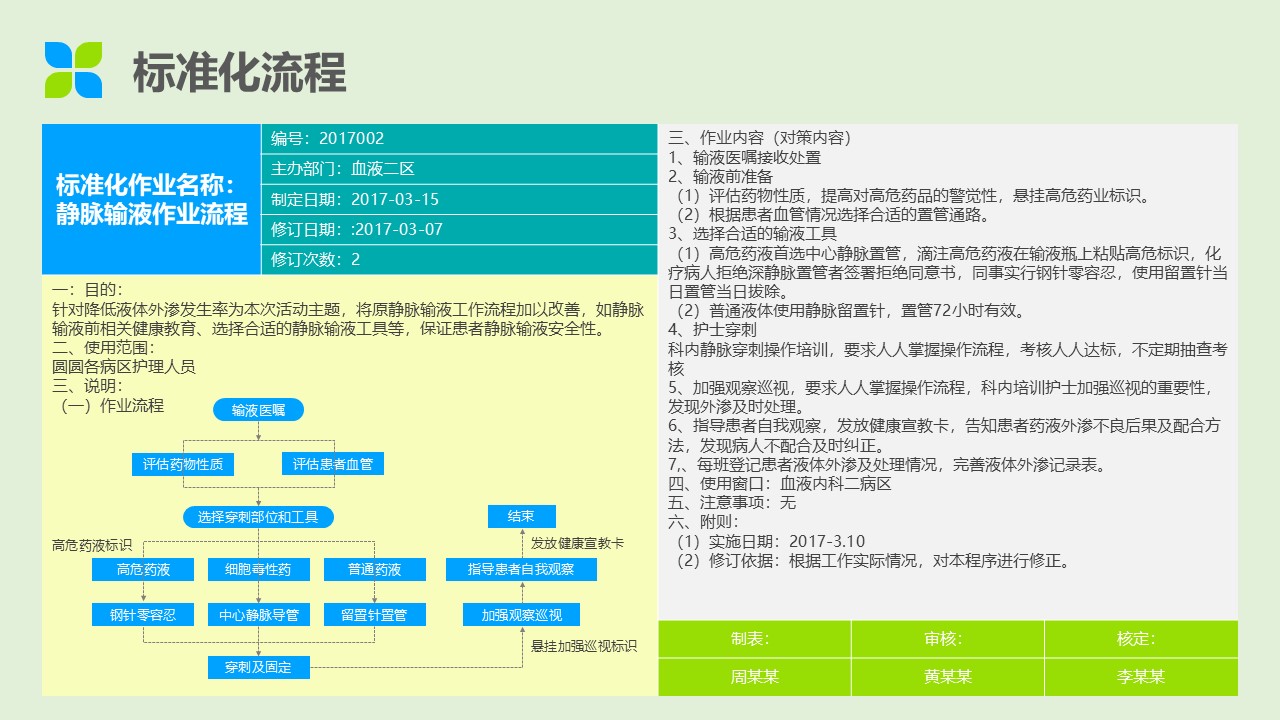Click the four-leaf logo icon
Viewport: 1280px width, 720px height.
[73, 70]
